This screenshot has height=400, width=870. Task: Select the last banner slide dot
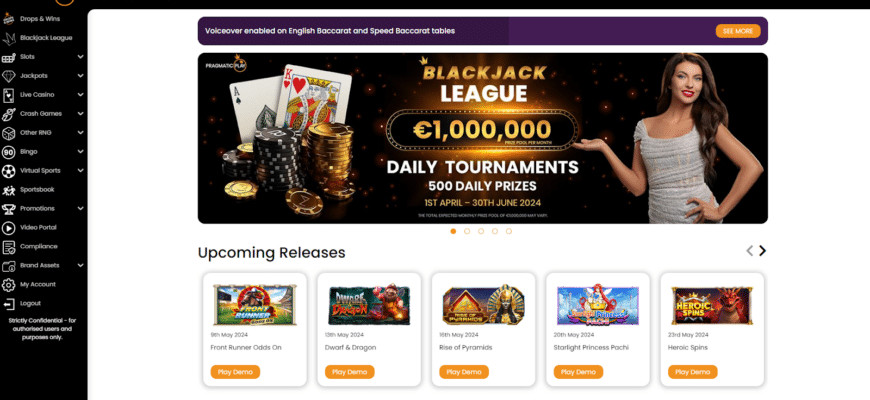point(509,231)
